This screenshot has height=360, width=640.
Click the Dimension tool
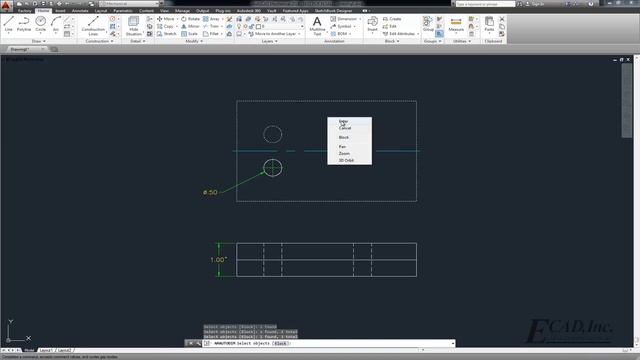coord(344,19)
